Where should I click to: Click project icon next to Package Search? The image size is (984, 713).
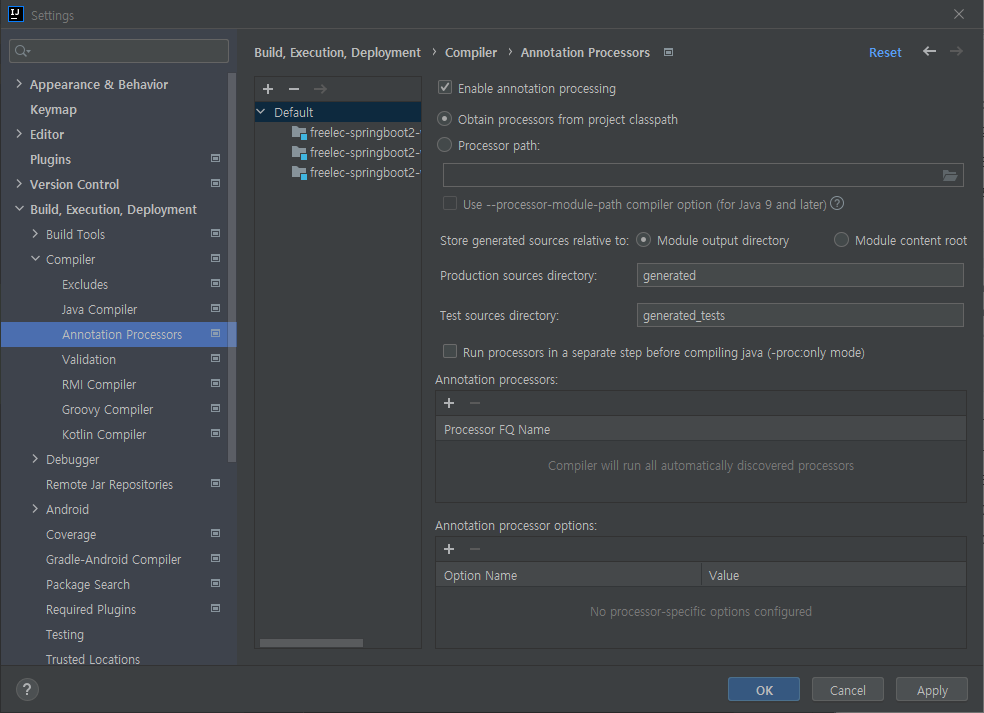tap(215, 583)
